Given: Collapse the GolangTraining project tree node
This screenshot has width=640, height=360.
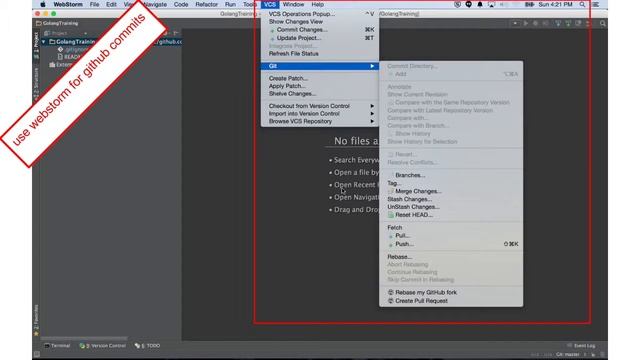Looking at the screenshot, I should pos(43,42).
